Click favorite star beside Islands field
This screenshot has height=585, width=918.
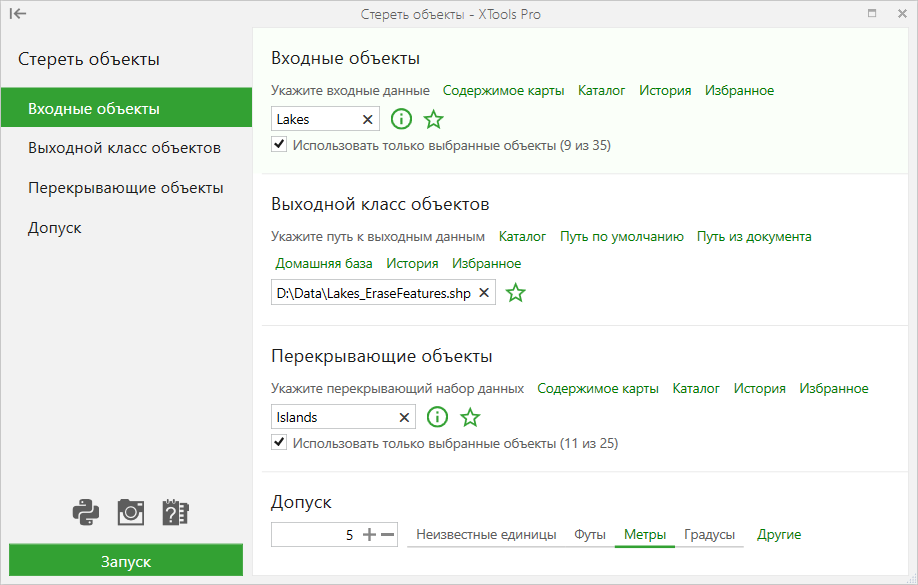point(470,417)
